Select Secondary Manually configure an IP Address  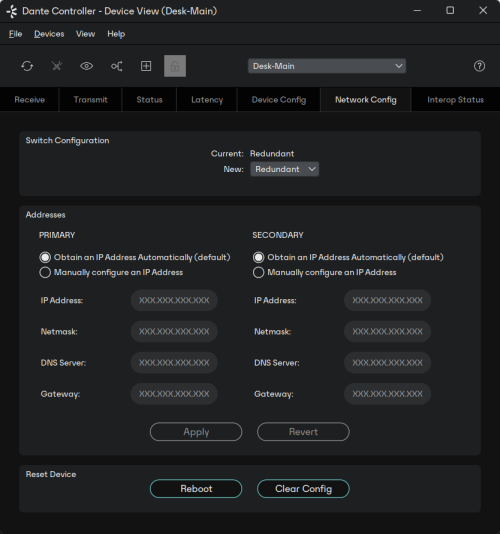tap(325, 272)
